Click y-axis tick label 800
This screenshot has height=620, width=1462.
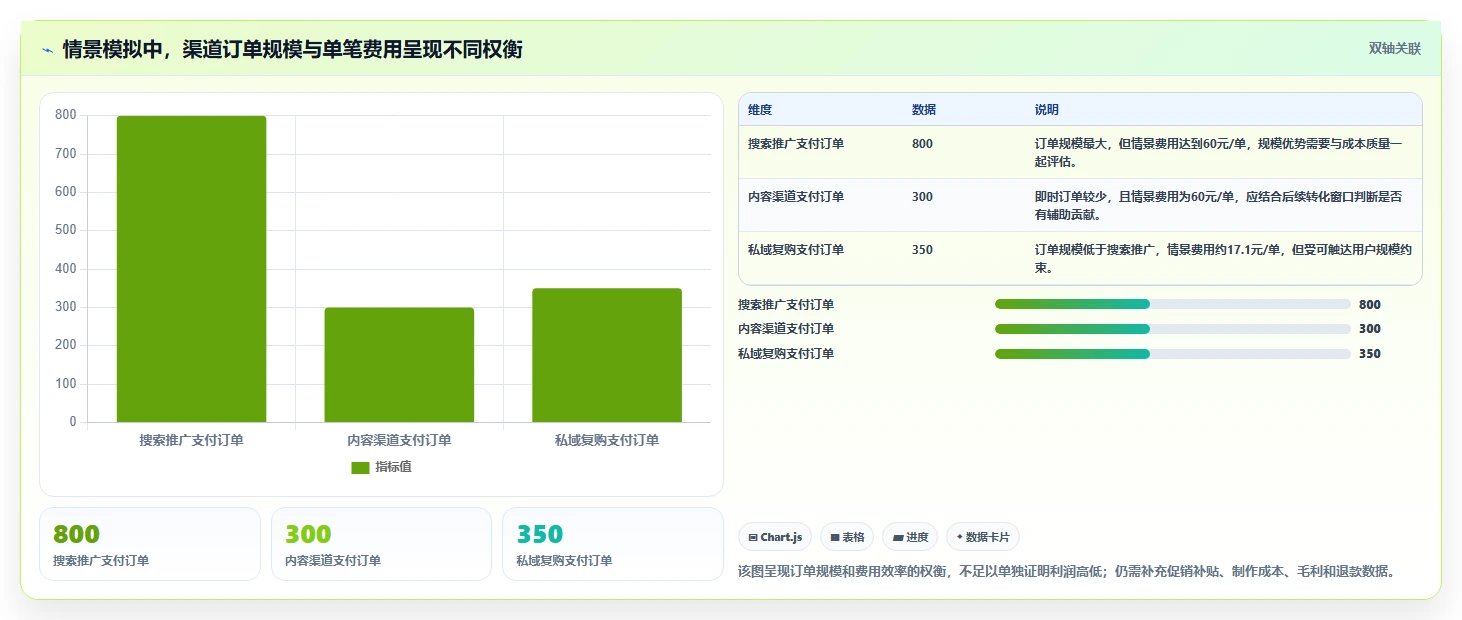(66, 115)
